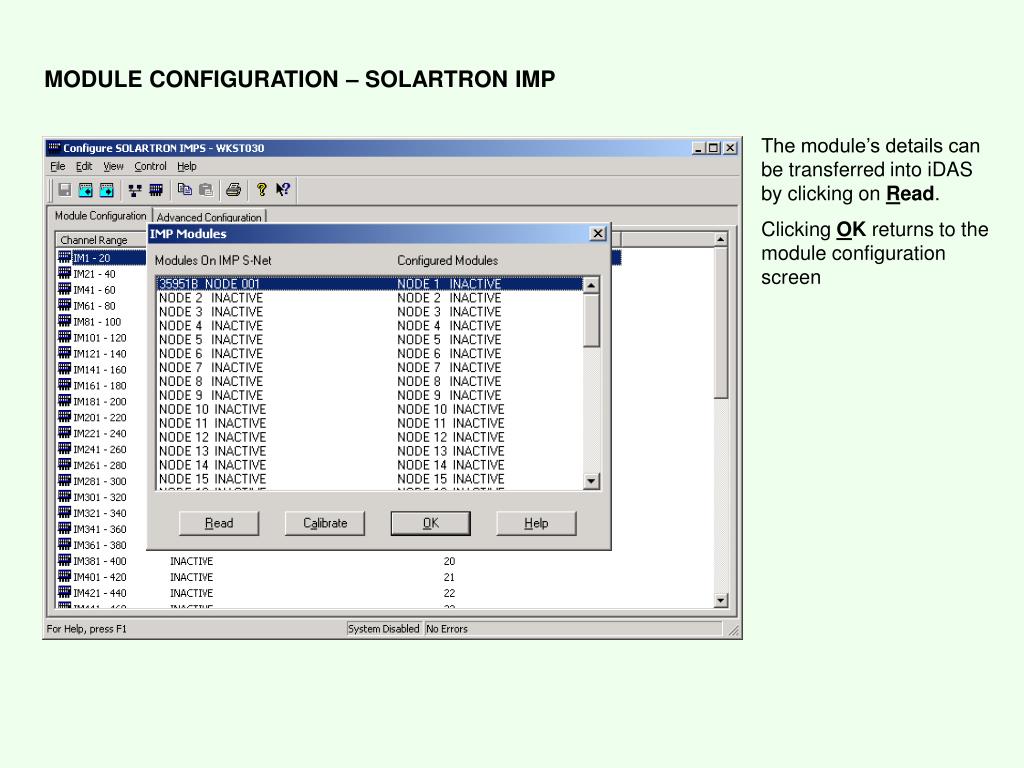Viewport: 1024px width, 768px height.
Task: Click the Copy toolbar icon
Action: tap(185, 190)
